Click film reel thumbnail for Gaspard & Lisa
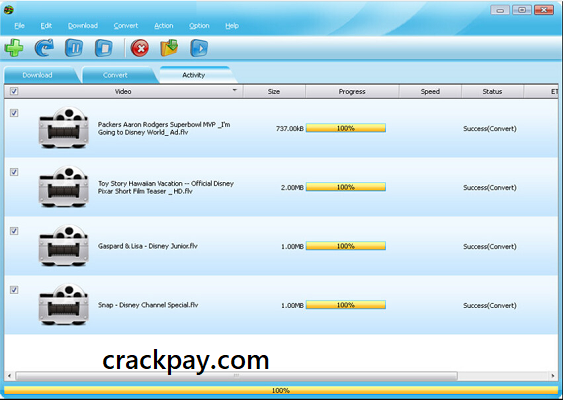 point(64,246)
